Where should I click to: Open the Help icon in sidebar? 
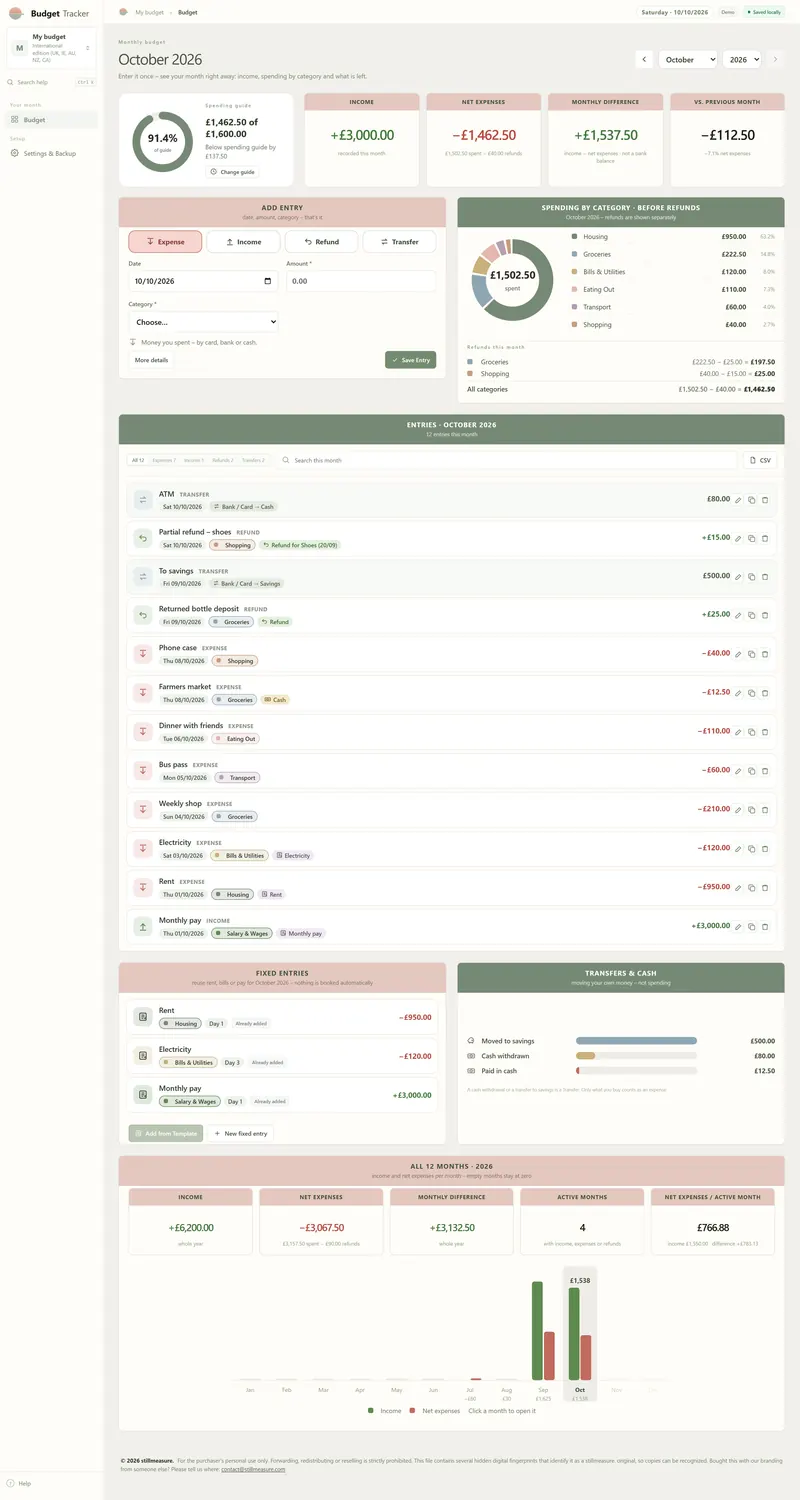coord(11,1483)
